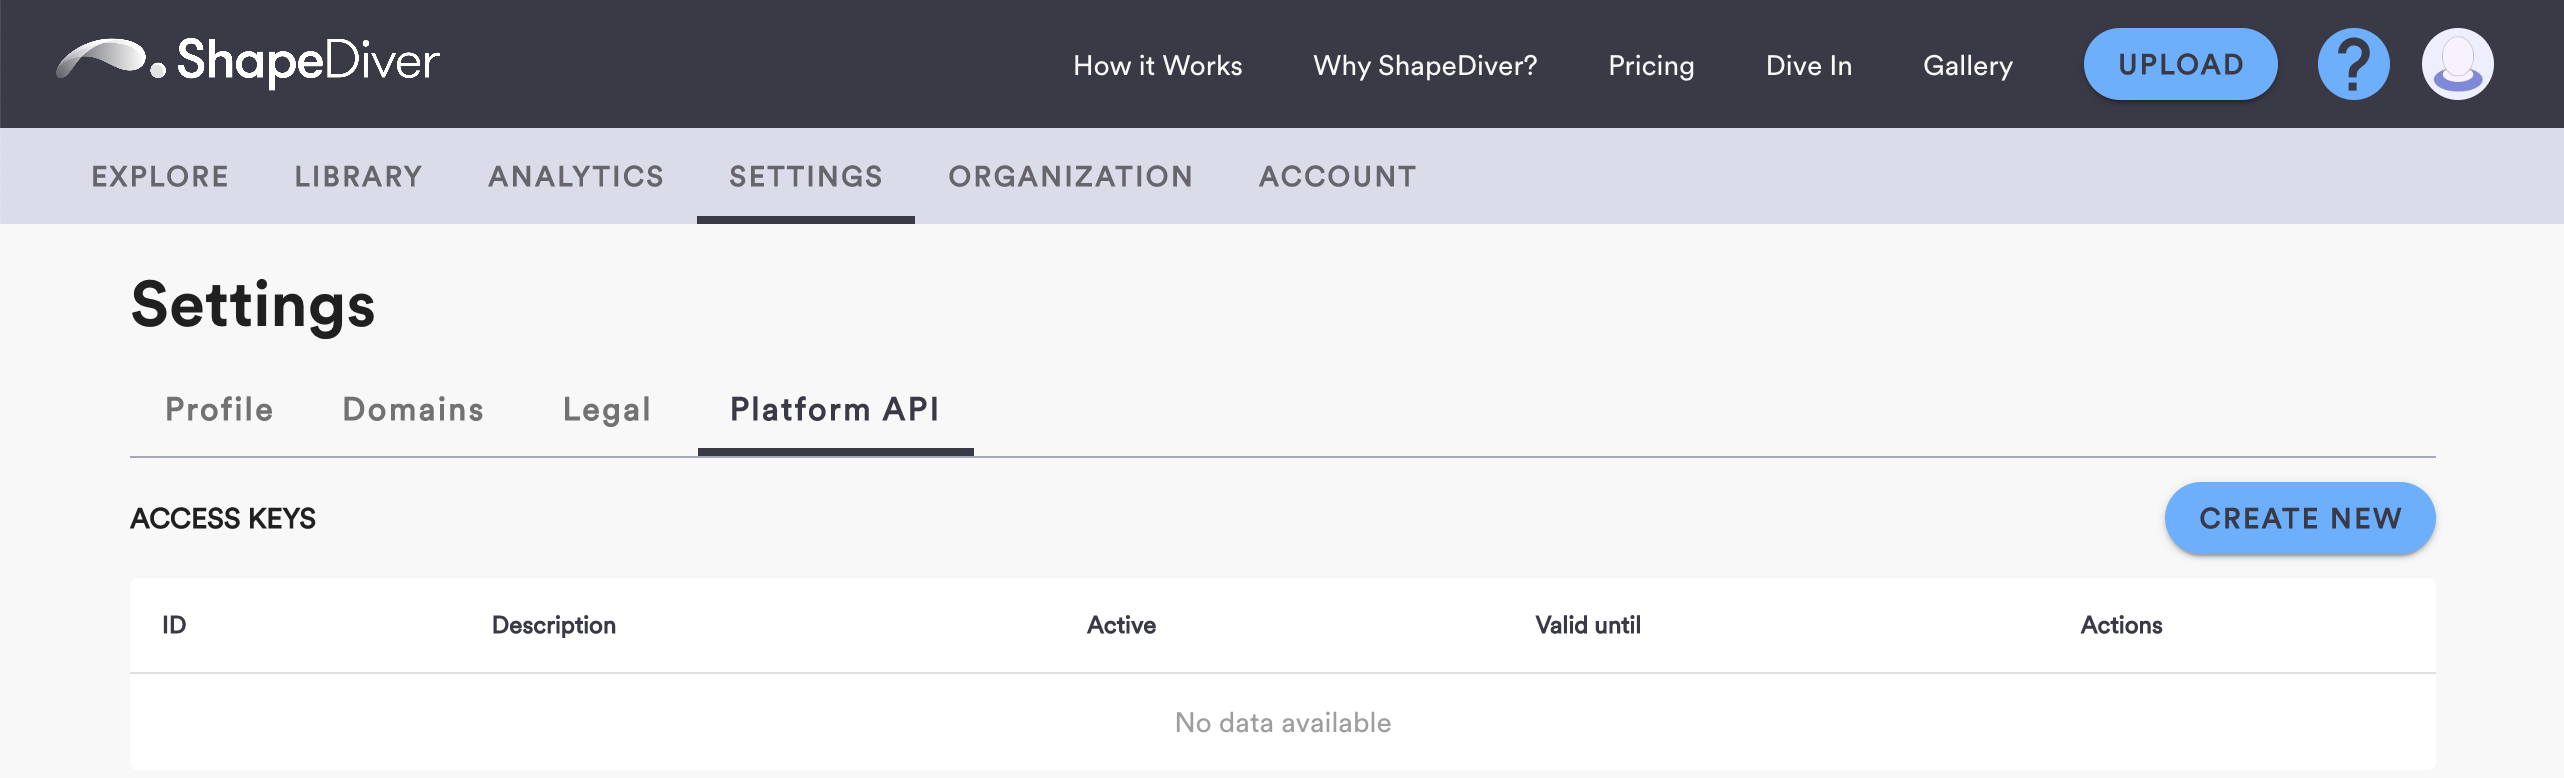Select the SETTINGS navigation item
Image resolution: width=2564 pixels, height=778 pixels.
point(805,176)
